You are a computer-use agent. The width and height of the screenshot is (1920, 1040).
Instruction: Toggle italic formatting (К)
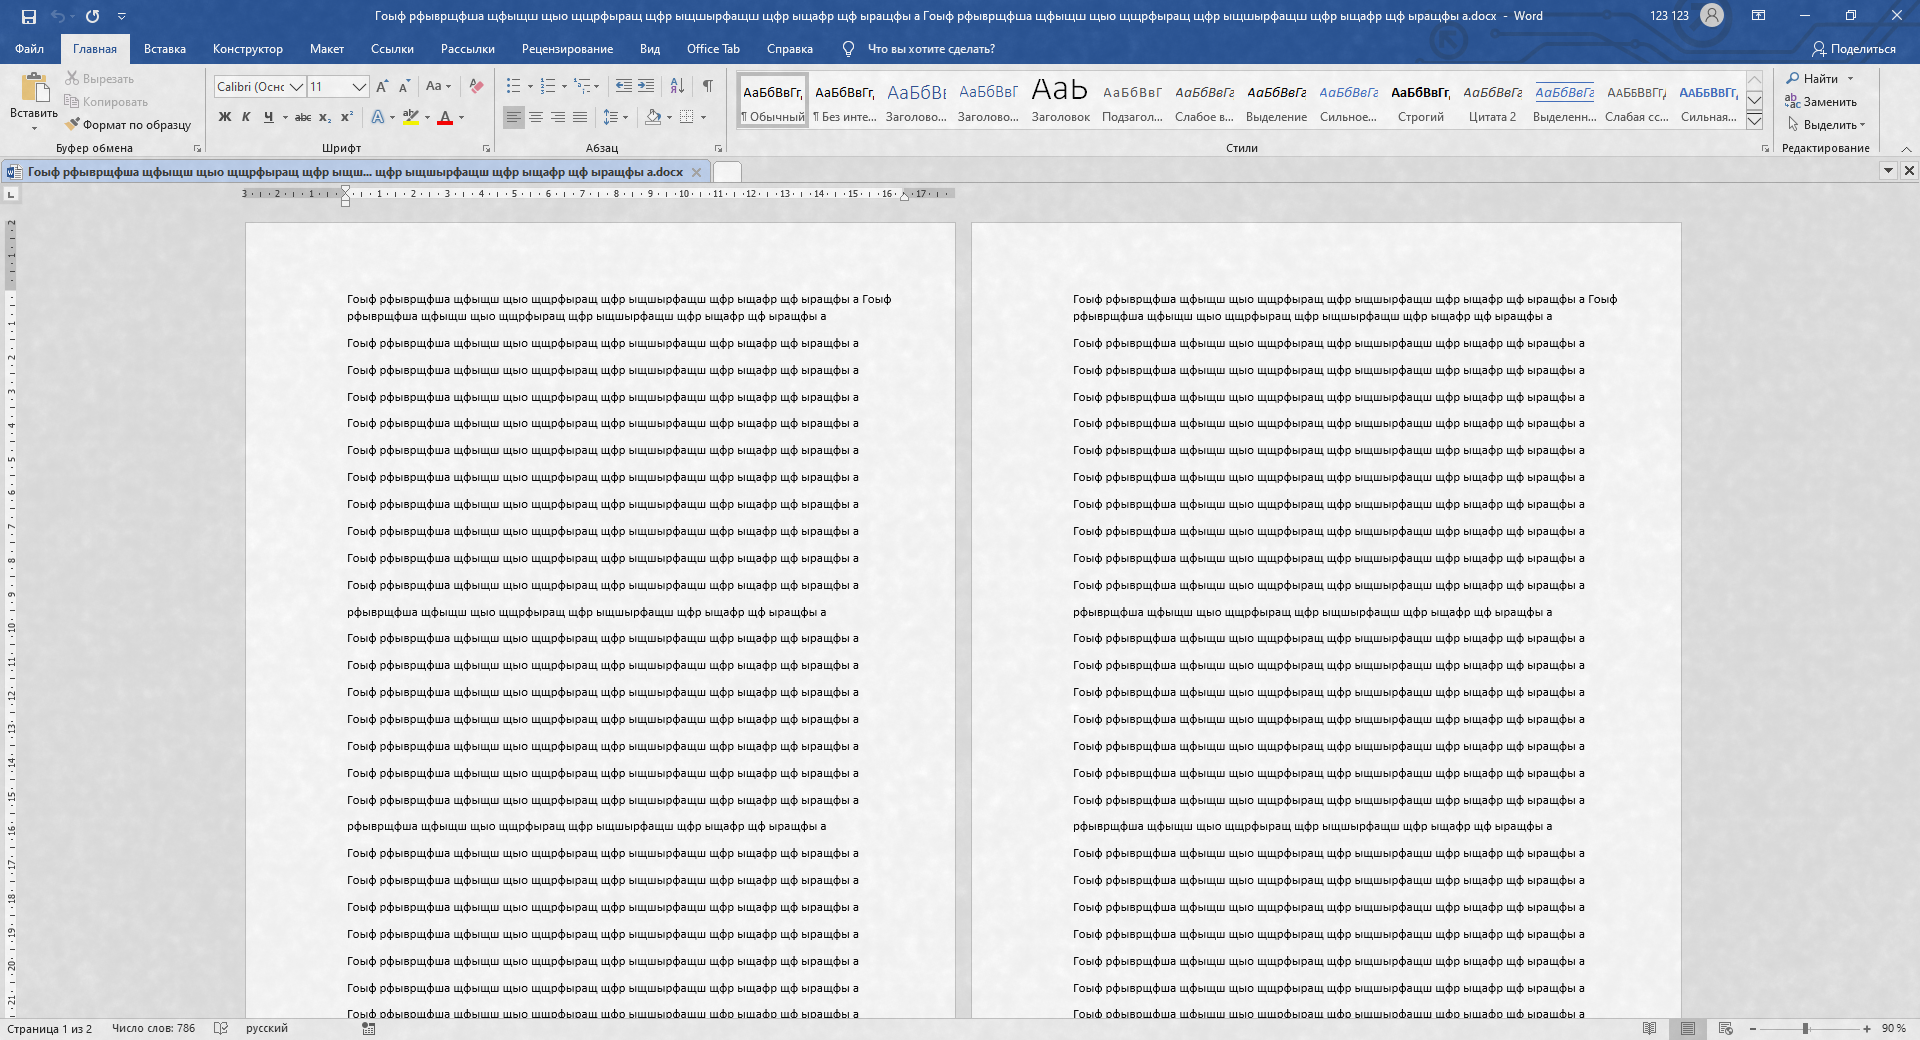click(x=246, y=117)
